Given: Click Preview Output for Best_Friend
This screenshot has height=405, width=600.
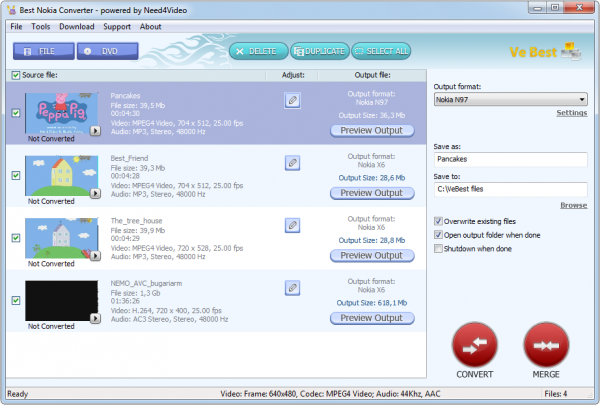Looking at the screenshot, I should [x=372, y=193].
